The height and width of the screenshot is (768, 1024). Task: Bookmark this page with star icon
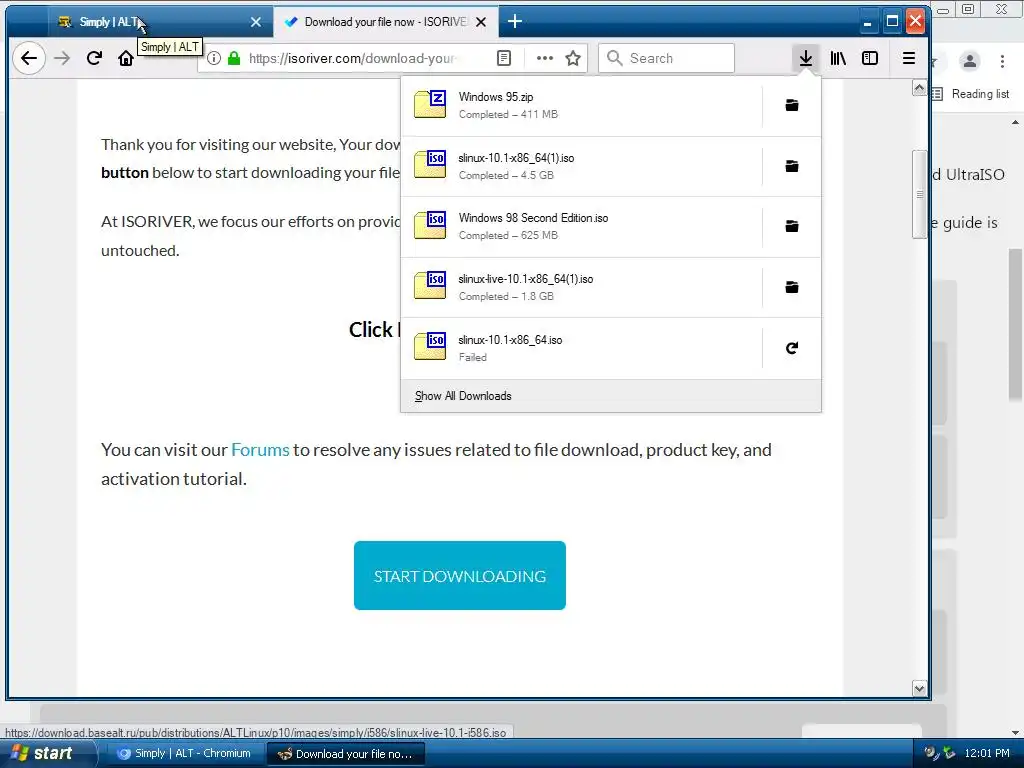point(573,59)
